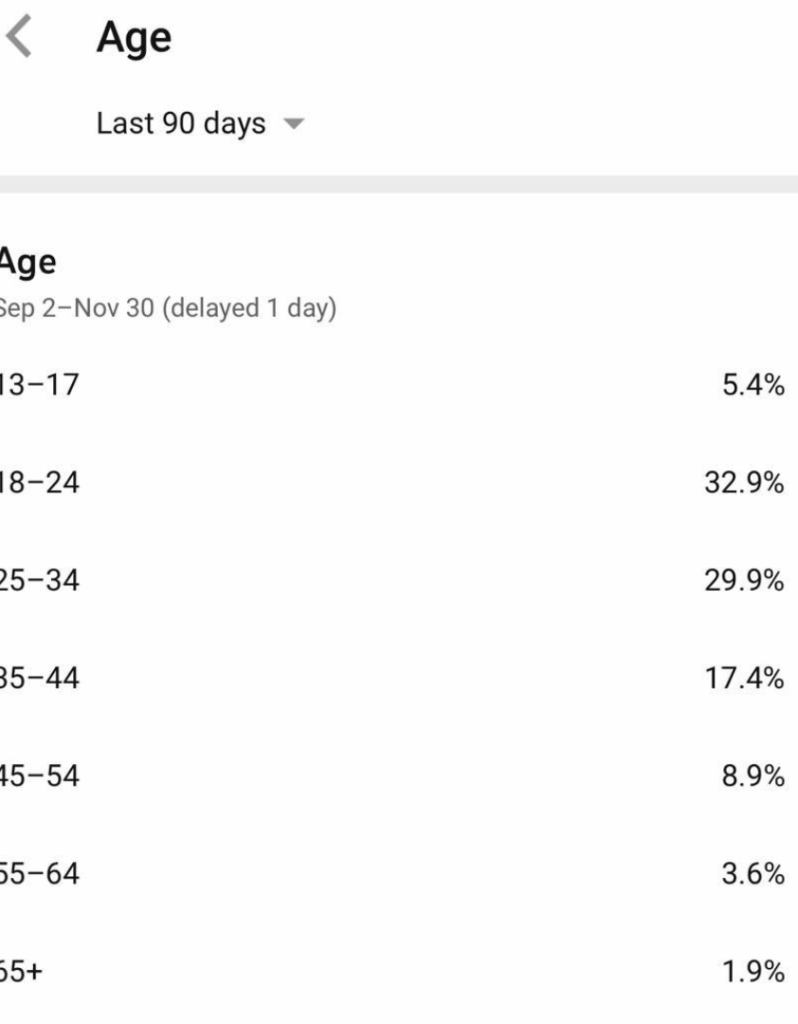Select the Age section heading
The height and width of the screenshot is (1024, 798).
(27, 263)
